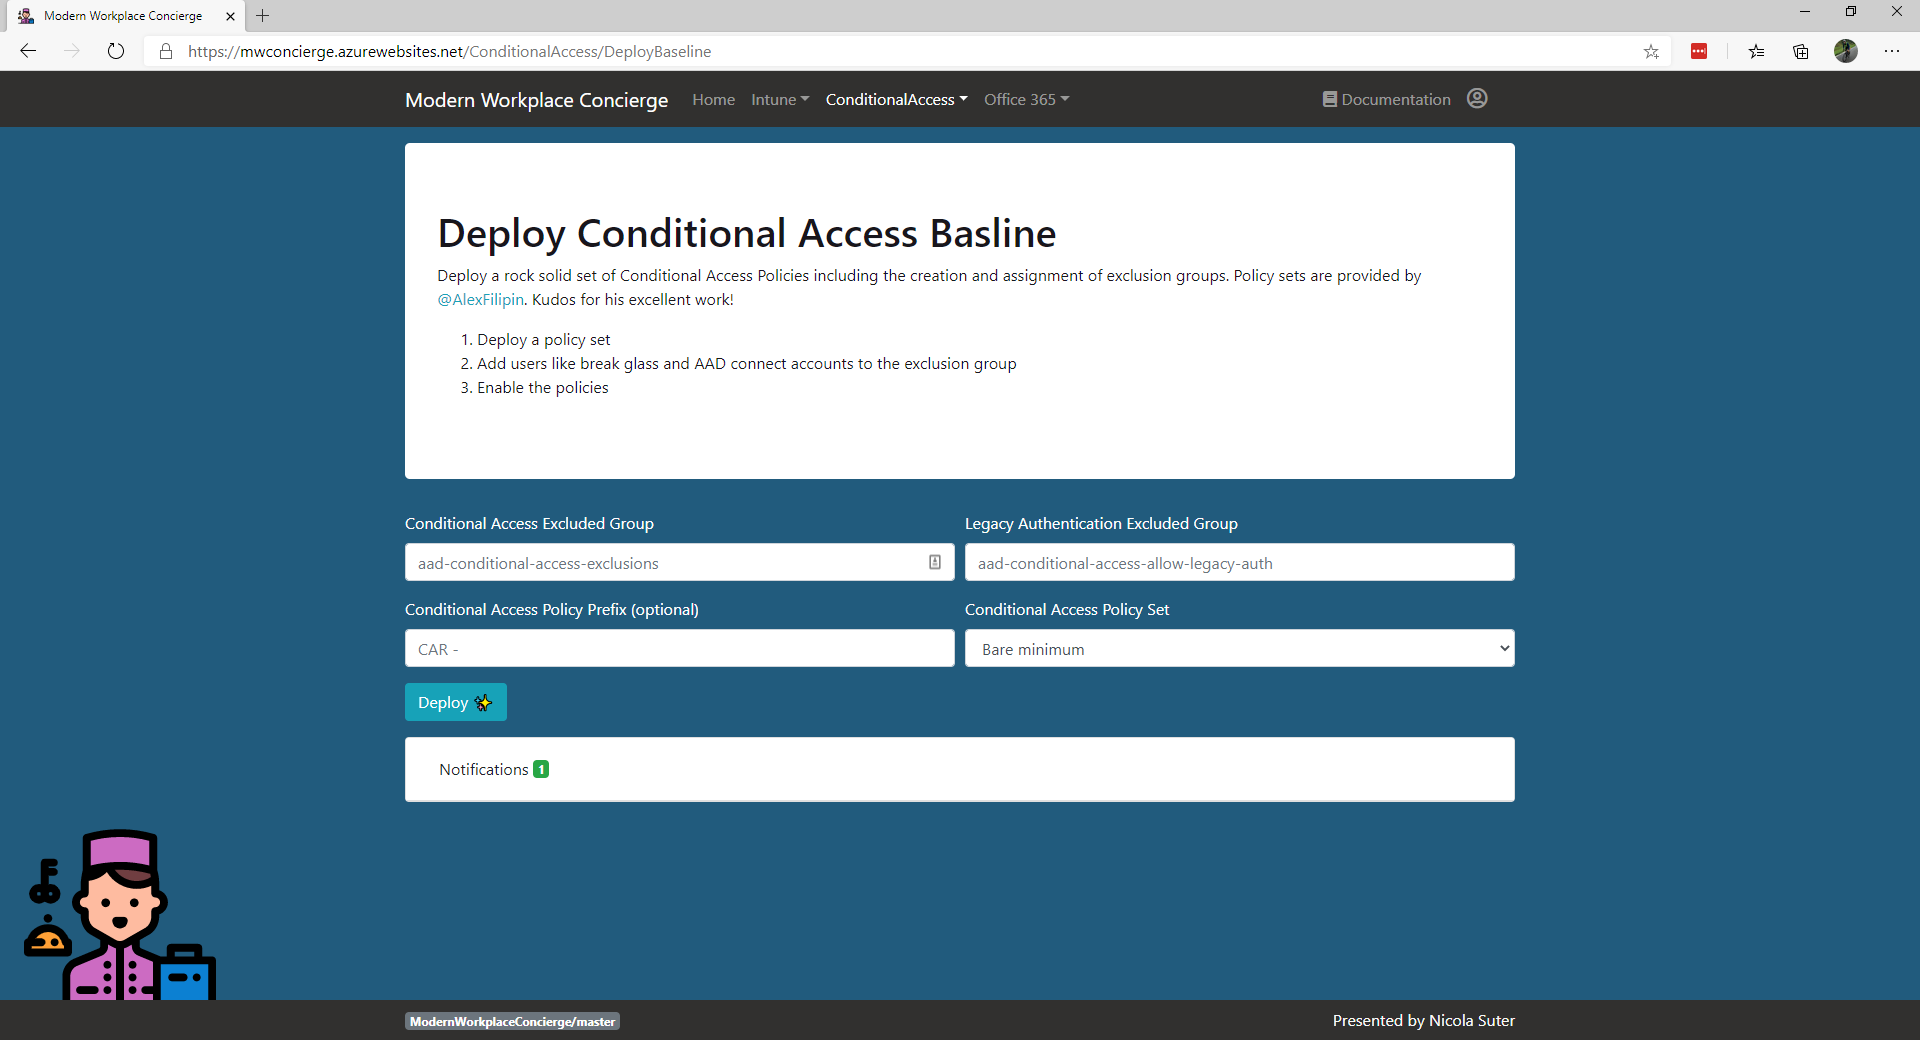Screen dimensions: 1920x1040
Task: Open the Conditional Access Policy Set dropdown
Action: (1239, 648)
